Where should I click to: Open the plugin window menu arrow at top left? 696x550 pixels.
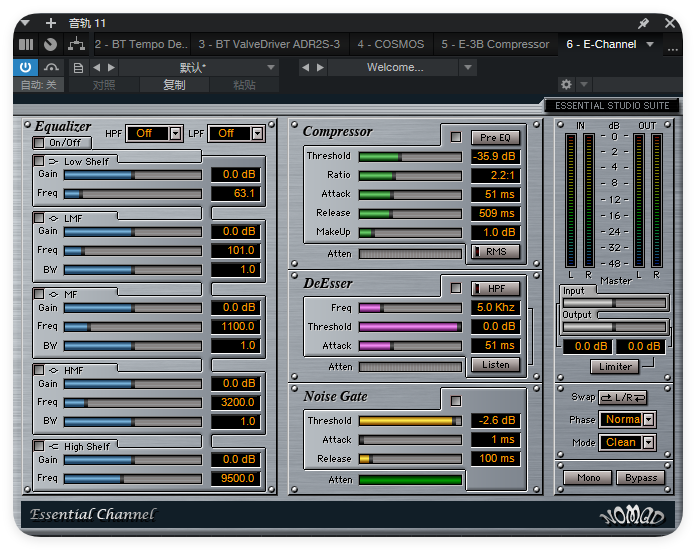pos(25,23)
